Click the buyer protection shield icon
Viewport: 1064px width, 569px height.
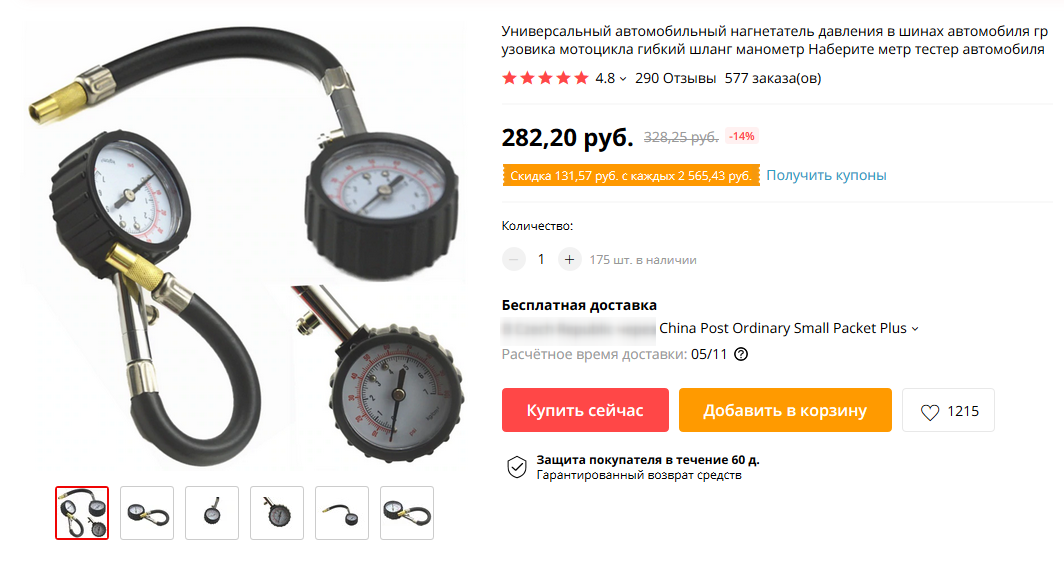point(516,467)
